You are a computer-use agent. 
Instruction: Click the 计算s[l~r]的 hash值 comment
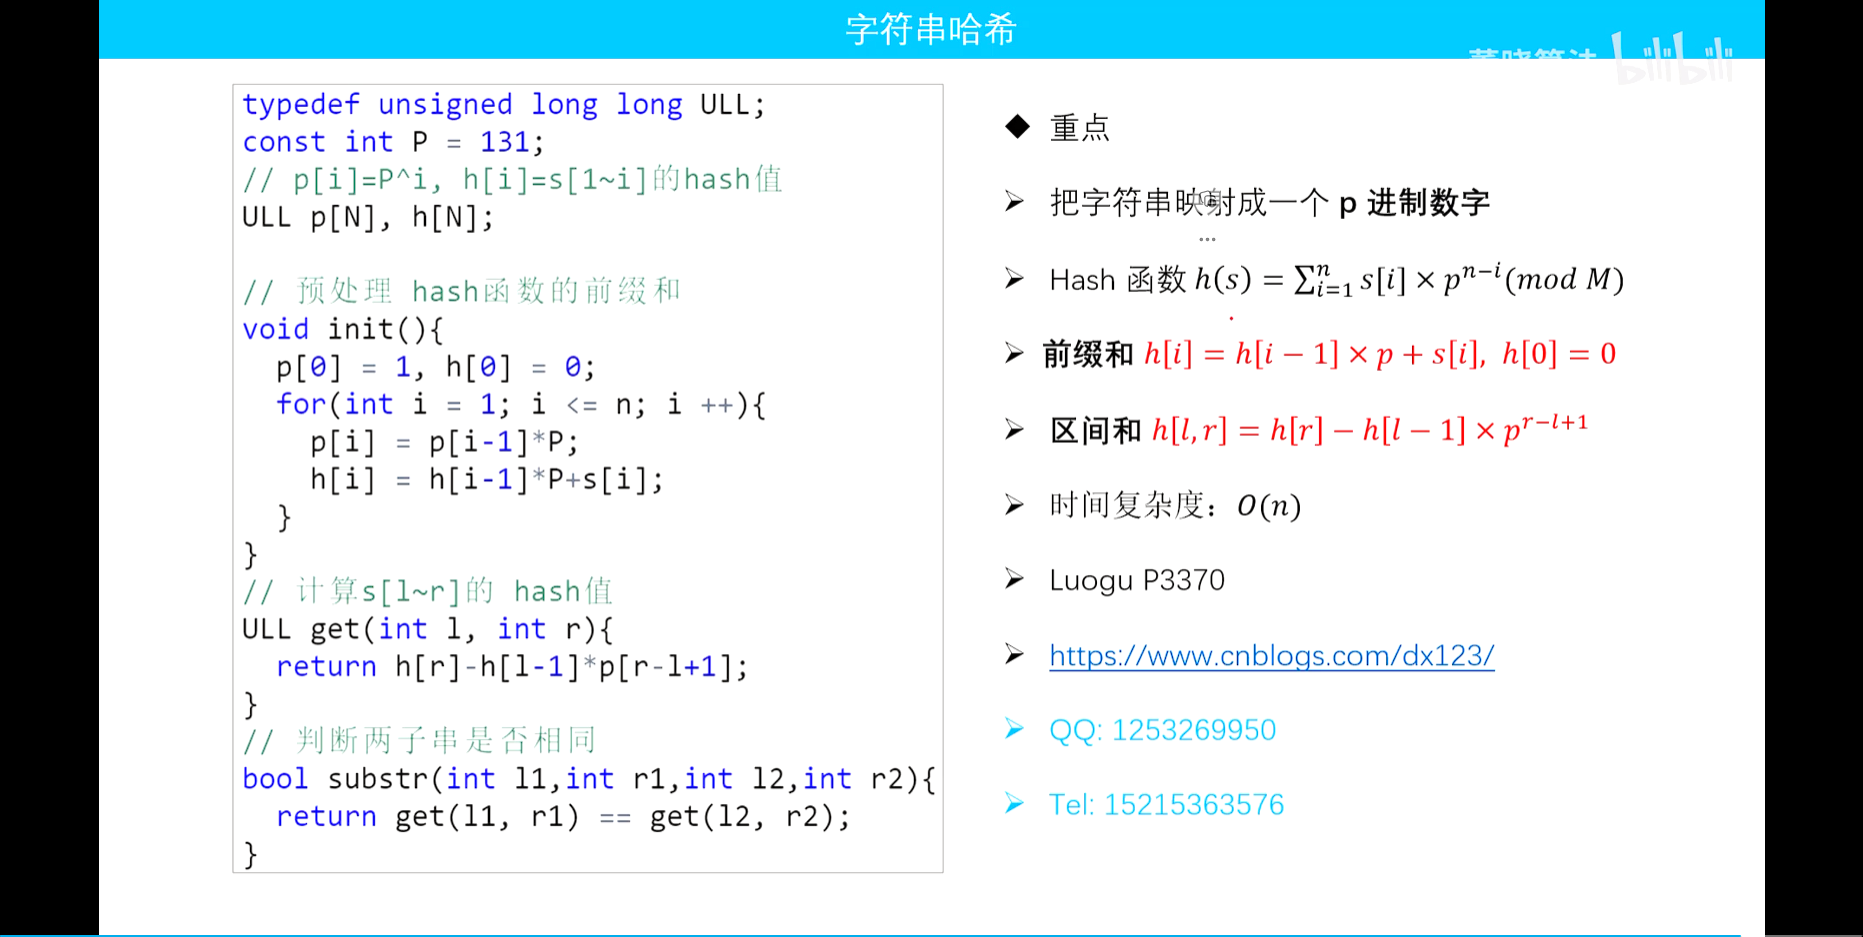pos(428,591)
